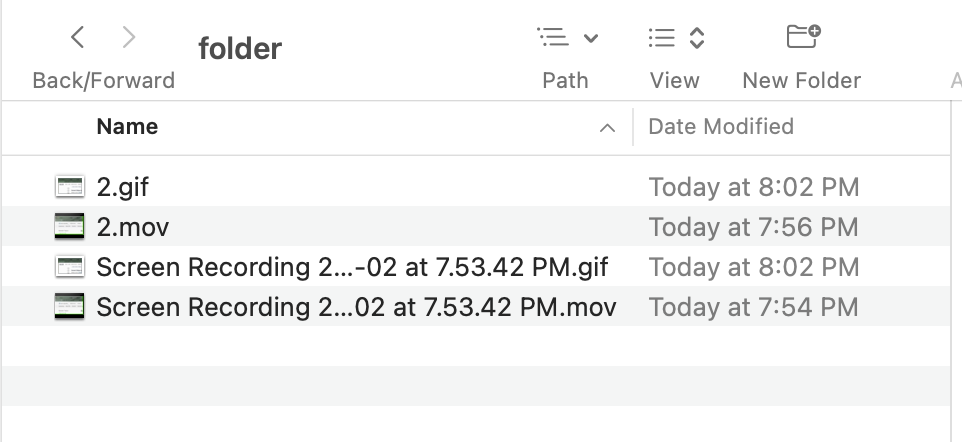Image resolution: width=962 pixels, height=442 pixels.
Task: Select Screen Recording 7.53.42 PM.gif file name
Action: point(352,267)
